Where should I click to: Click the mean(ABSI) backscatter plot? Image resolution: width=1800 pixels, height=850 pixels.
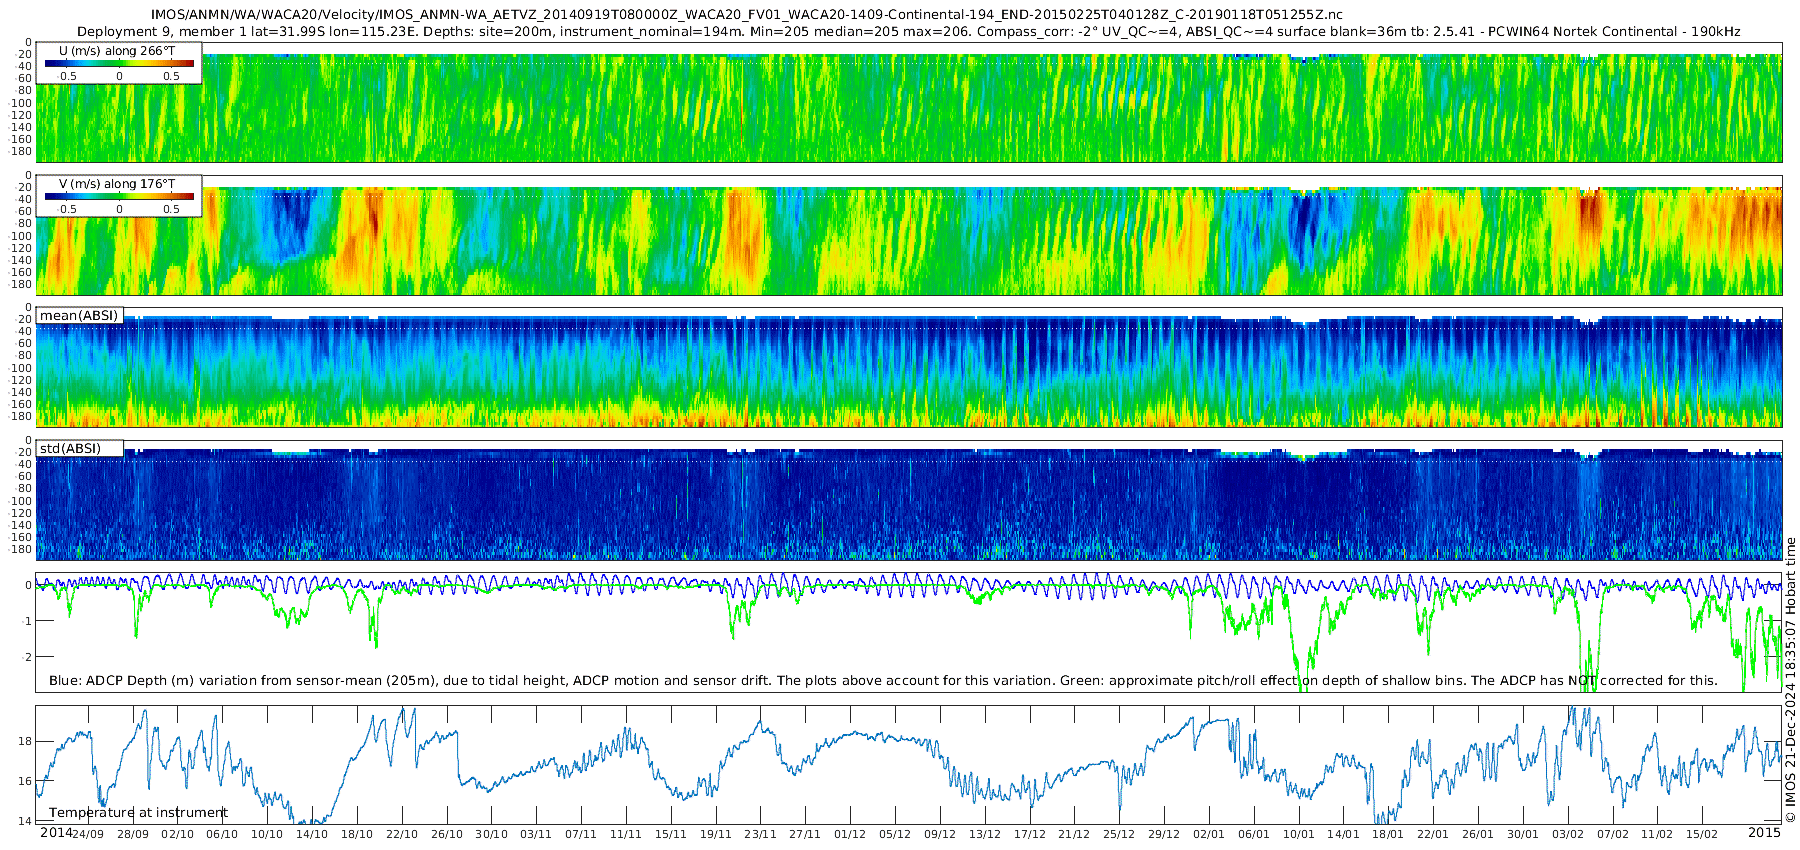click(x=909, y=368)
